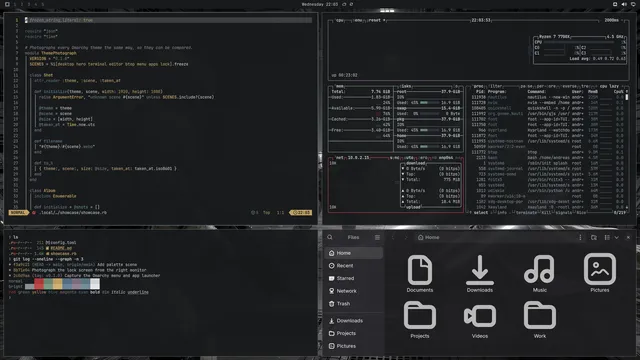Open the menu option in btop header
This screenshot has height=360, width=640.
point(358,20)
